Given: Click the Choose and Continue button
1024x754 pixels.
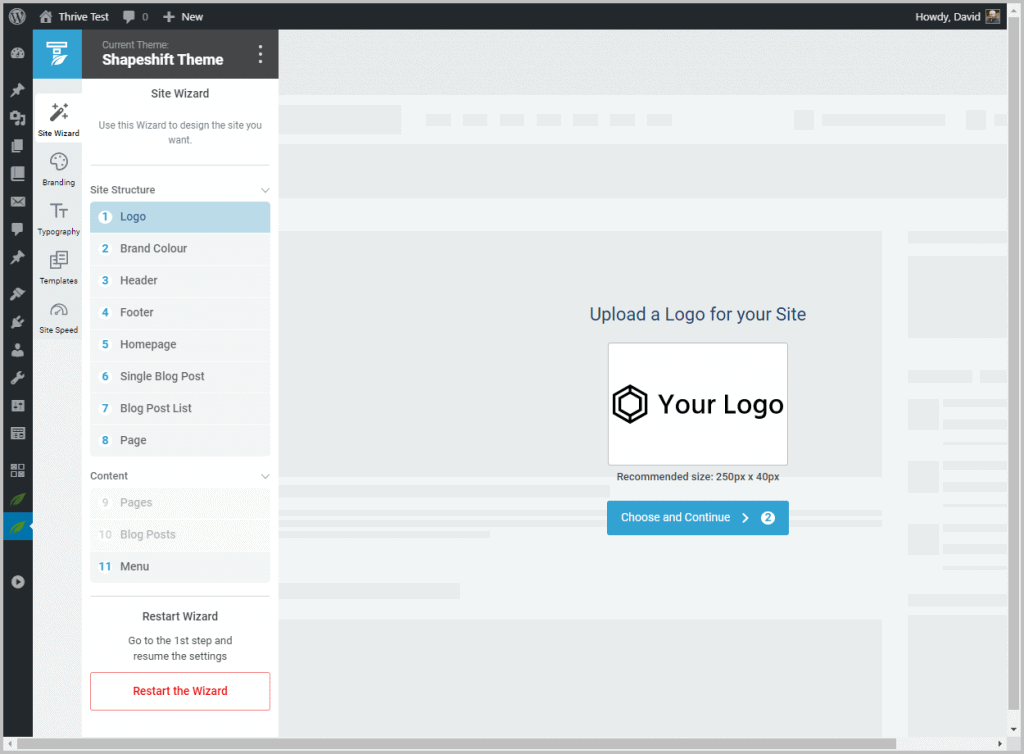Looking at the screenshot, I should (x=697, y=518).
